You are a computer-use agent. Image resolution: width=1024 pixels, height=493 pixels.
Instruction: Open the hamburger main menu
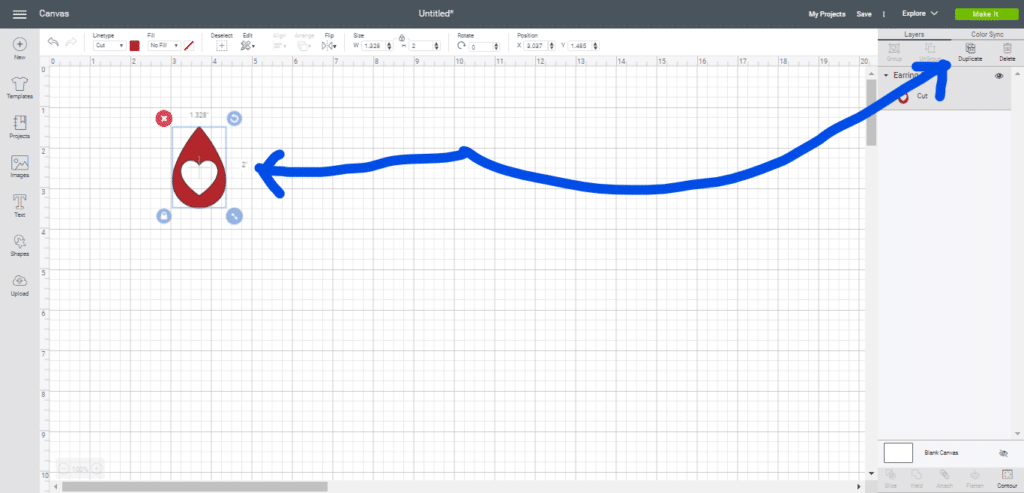coord(19,14)
